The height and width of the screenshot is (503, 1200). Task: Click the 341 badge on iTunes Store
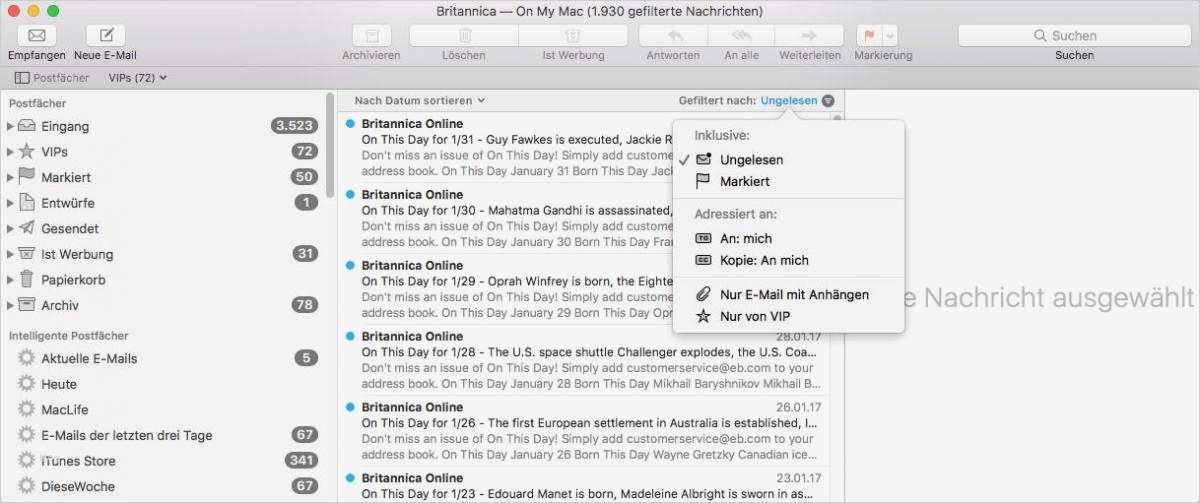tap(301, 460)
